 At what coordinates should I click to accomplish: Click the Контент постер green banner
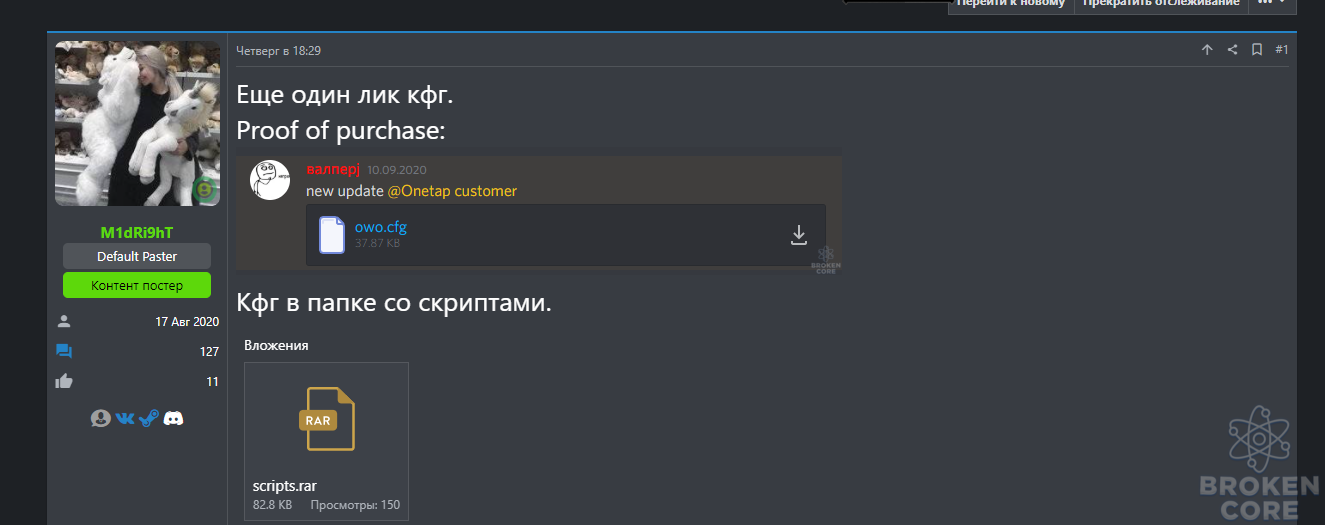coord(137,285)
